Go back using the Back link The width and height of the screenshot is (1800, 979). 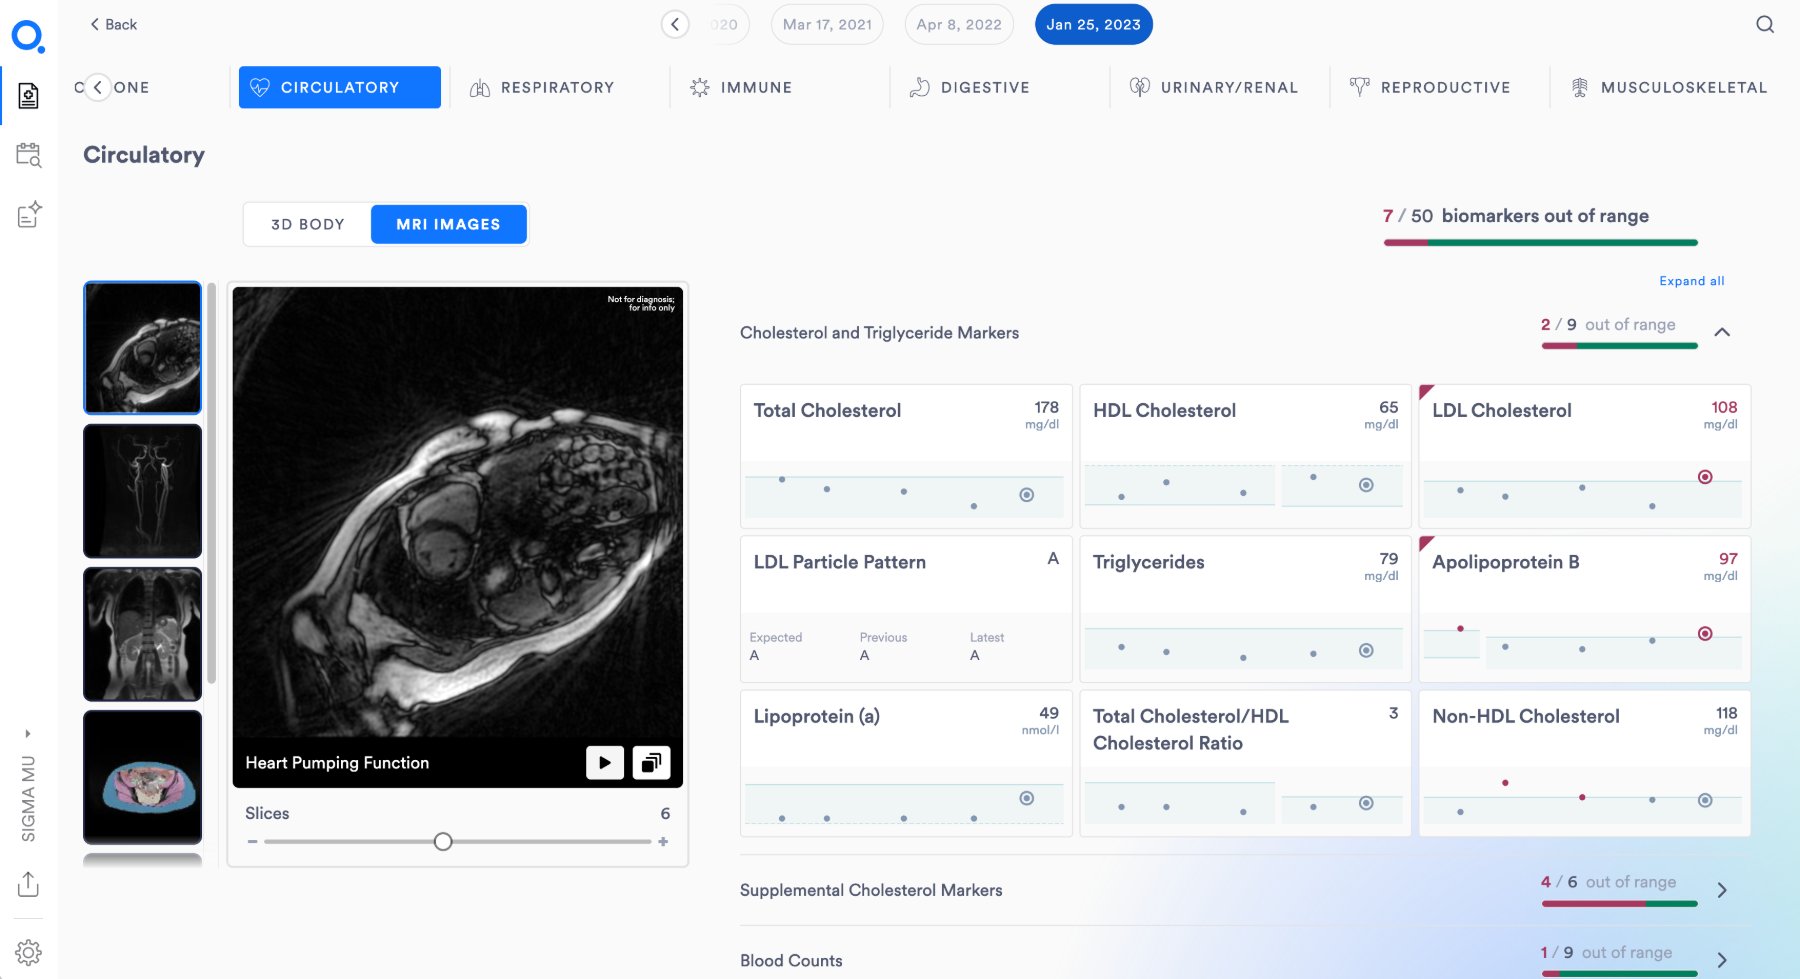pyautogui.click(x=113, y=24)
